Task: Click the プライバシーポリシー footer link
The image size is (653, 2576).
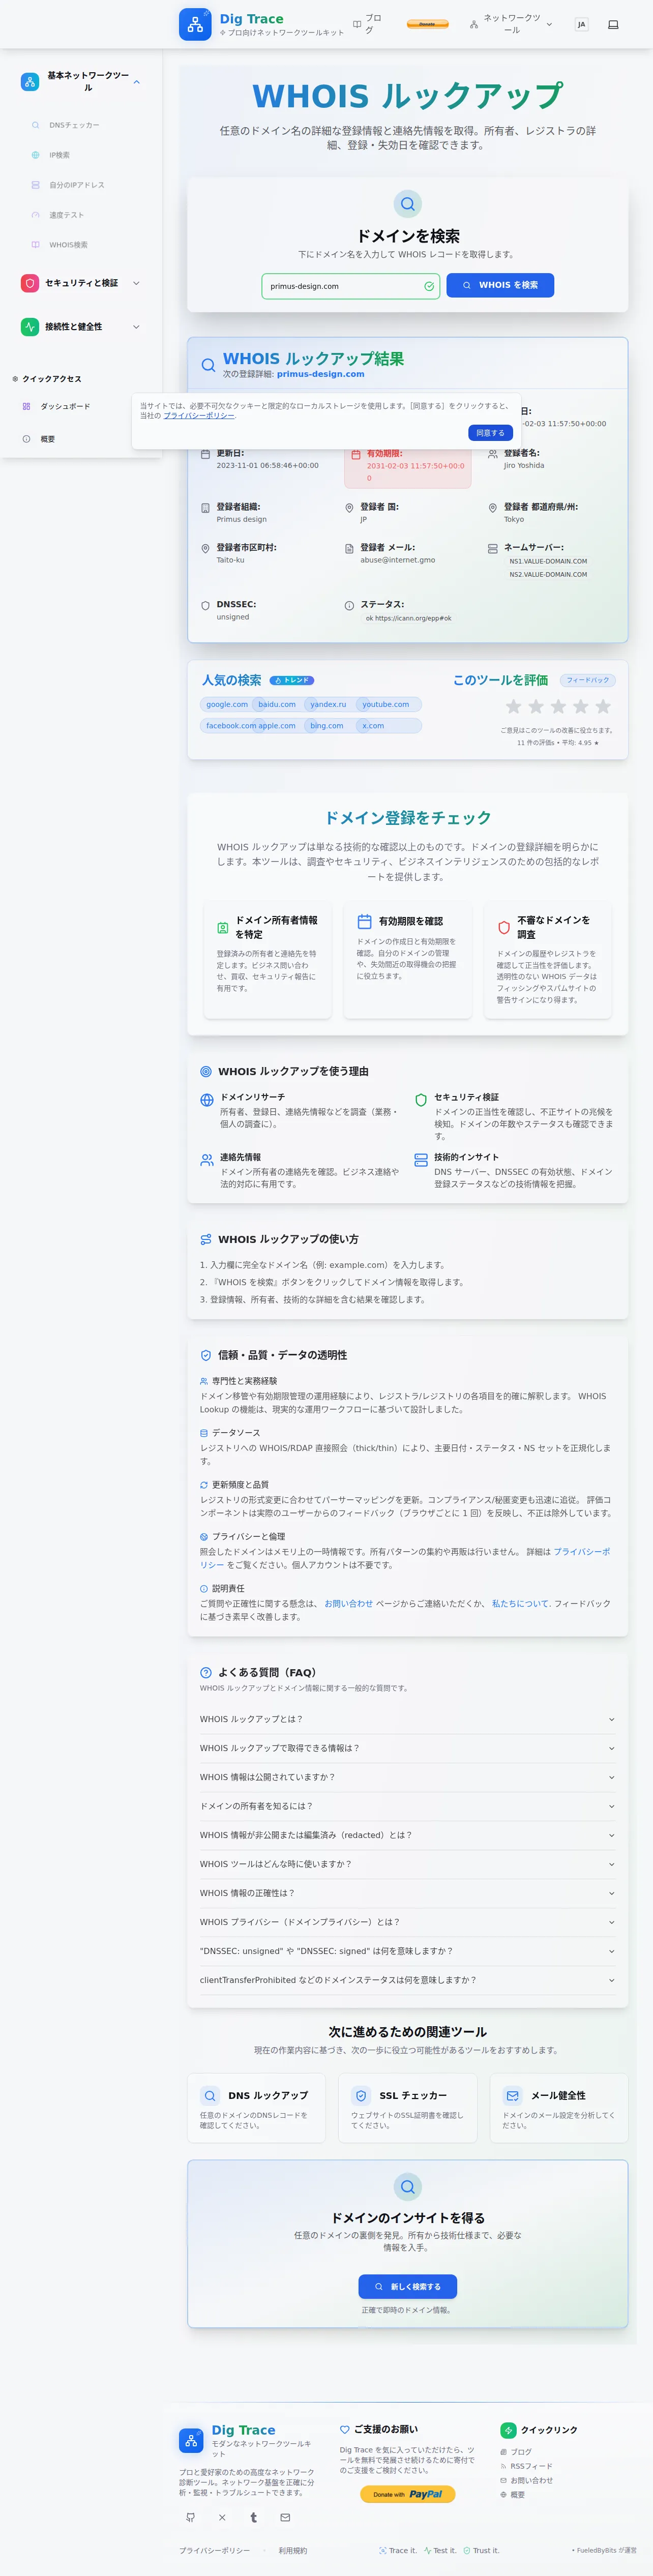Action: (x=215, y=2550)
